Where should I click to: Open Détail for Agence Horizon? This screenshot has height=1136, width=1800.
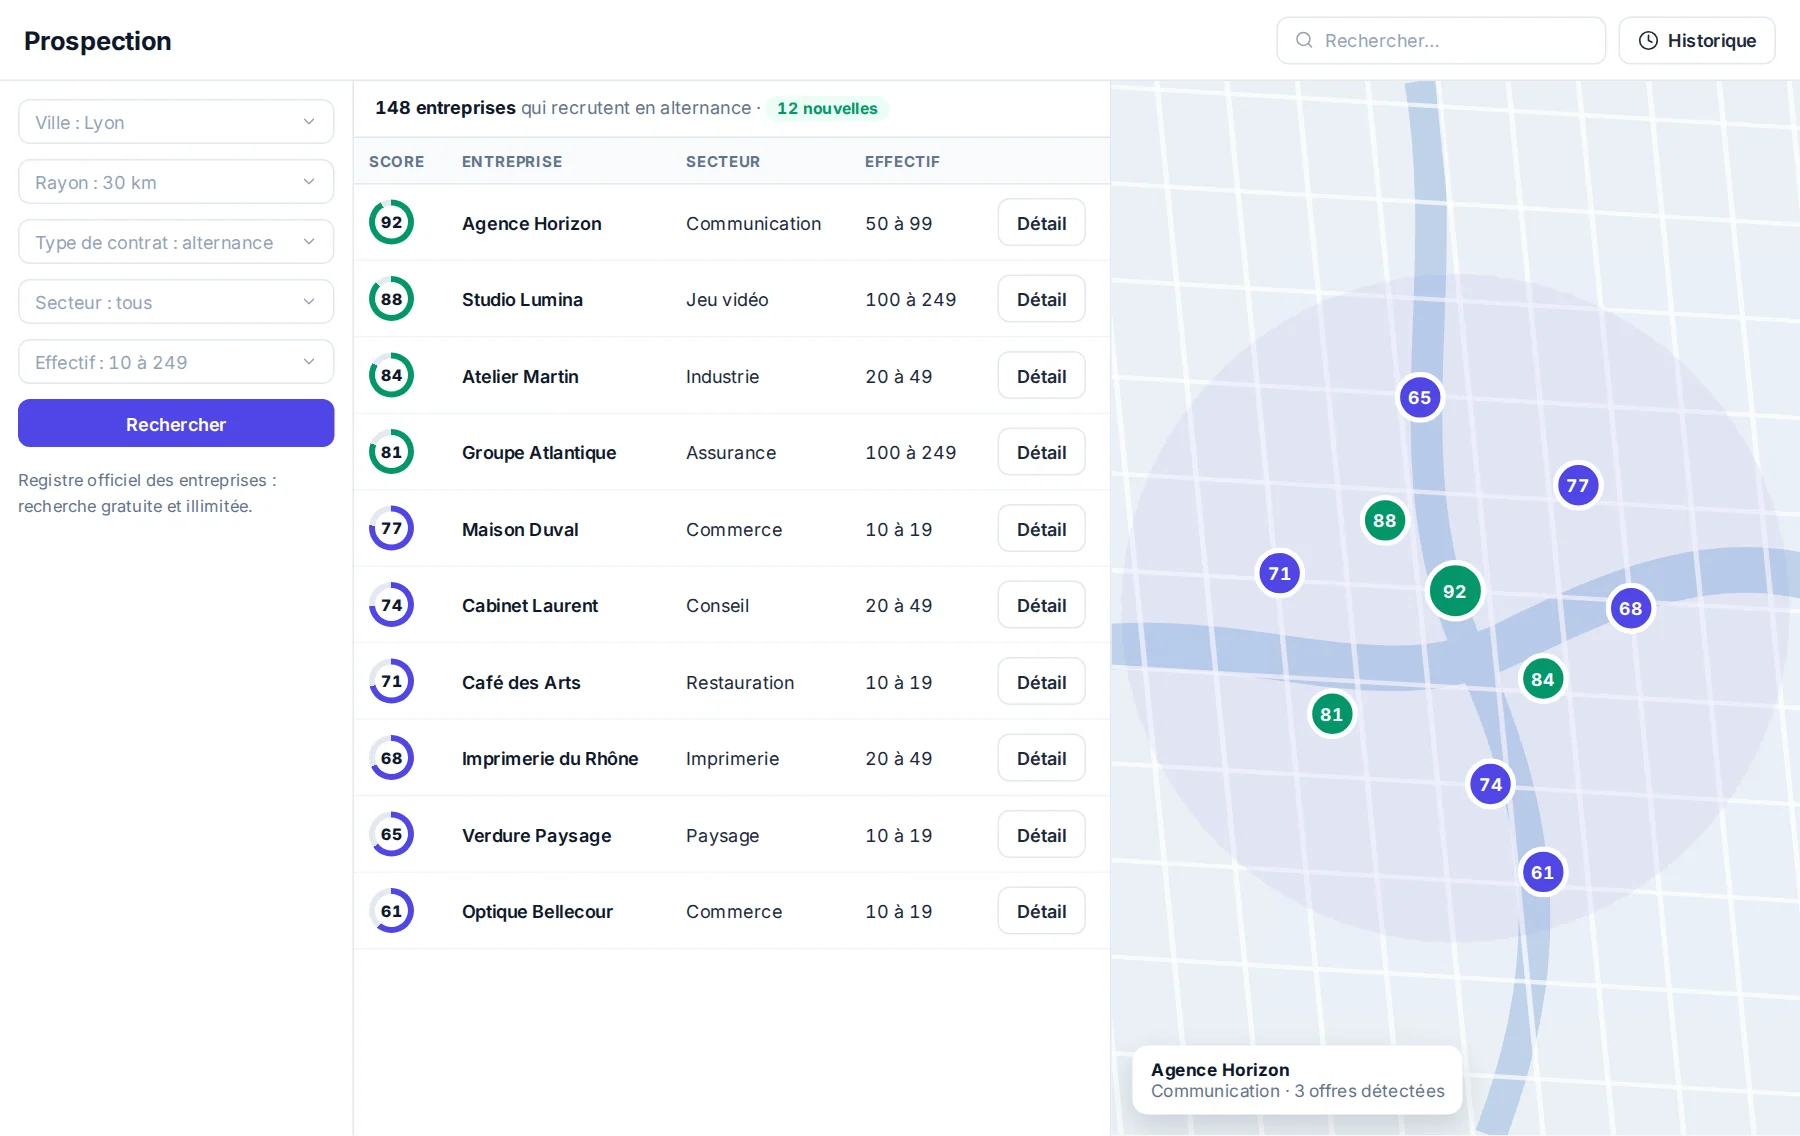click(x=1041, y=223)
